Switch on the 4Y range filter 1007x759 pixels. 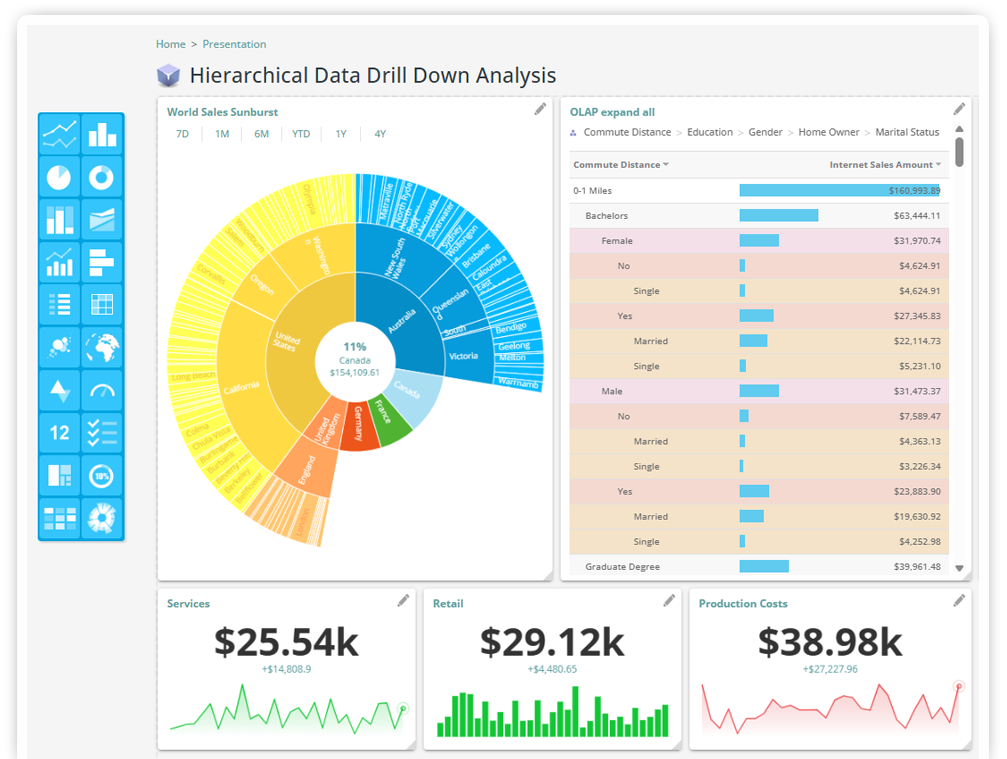379,133
